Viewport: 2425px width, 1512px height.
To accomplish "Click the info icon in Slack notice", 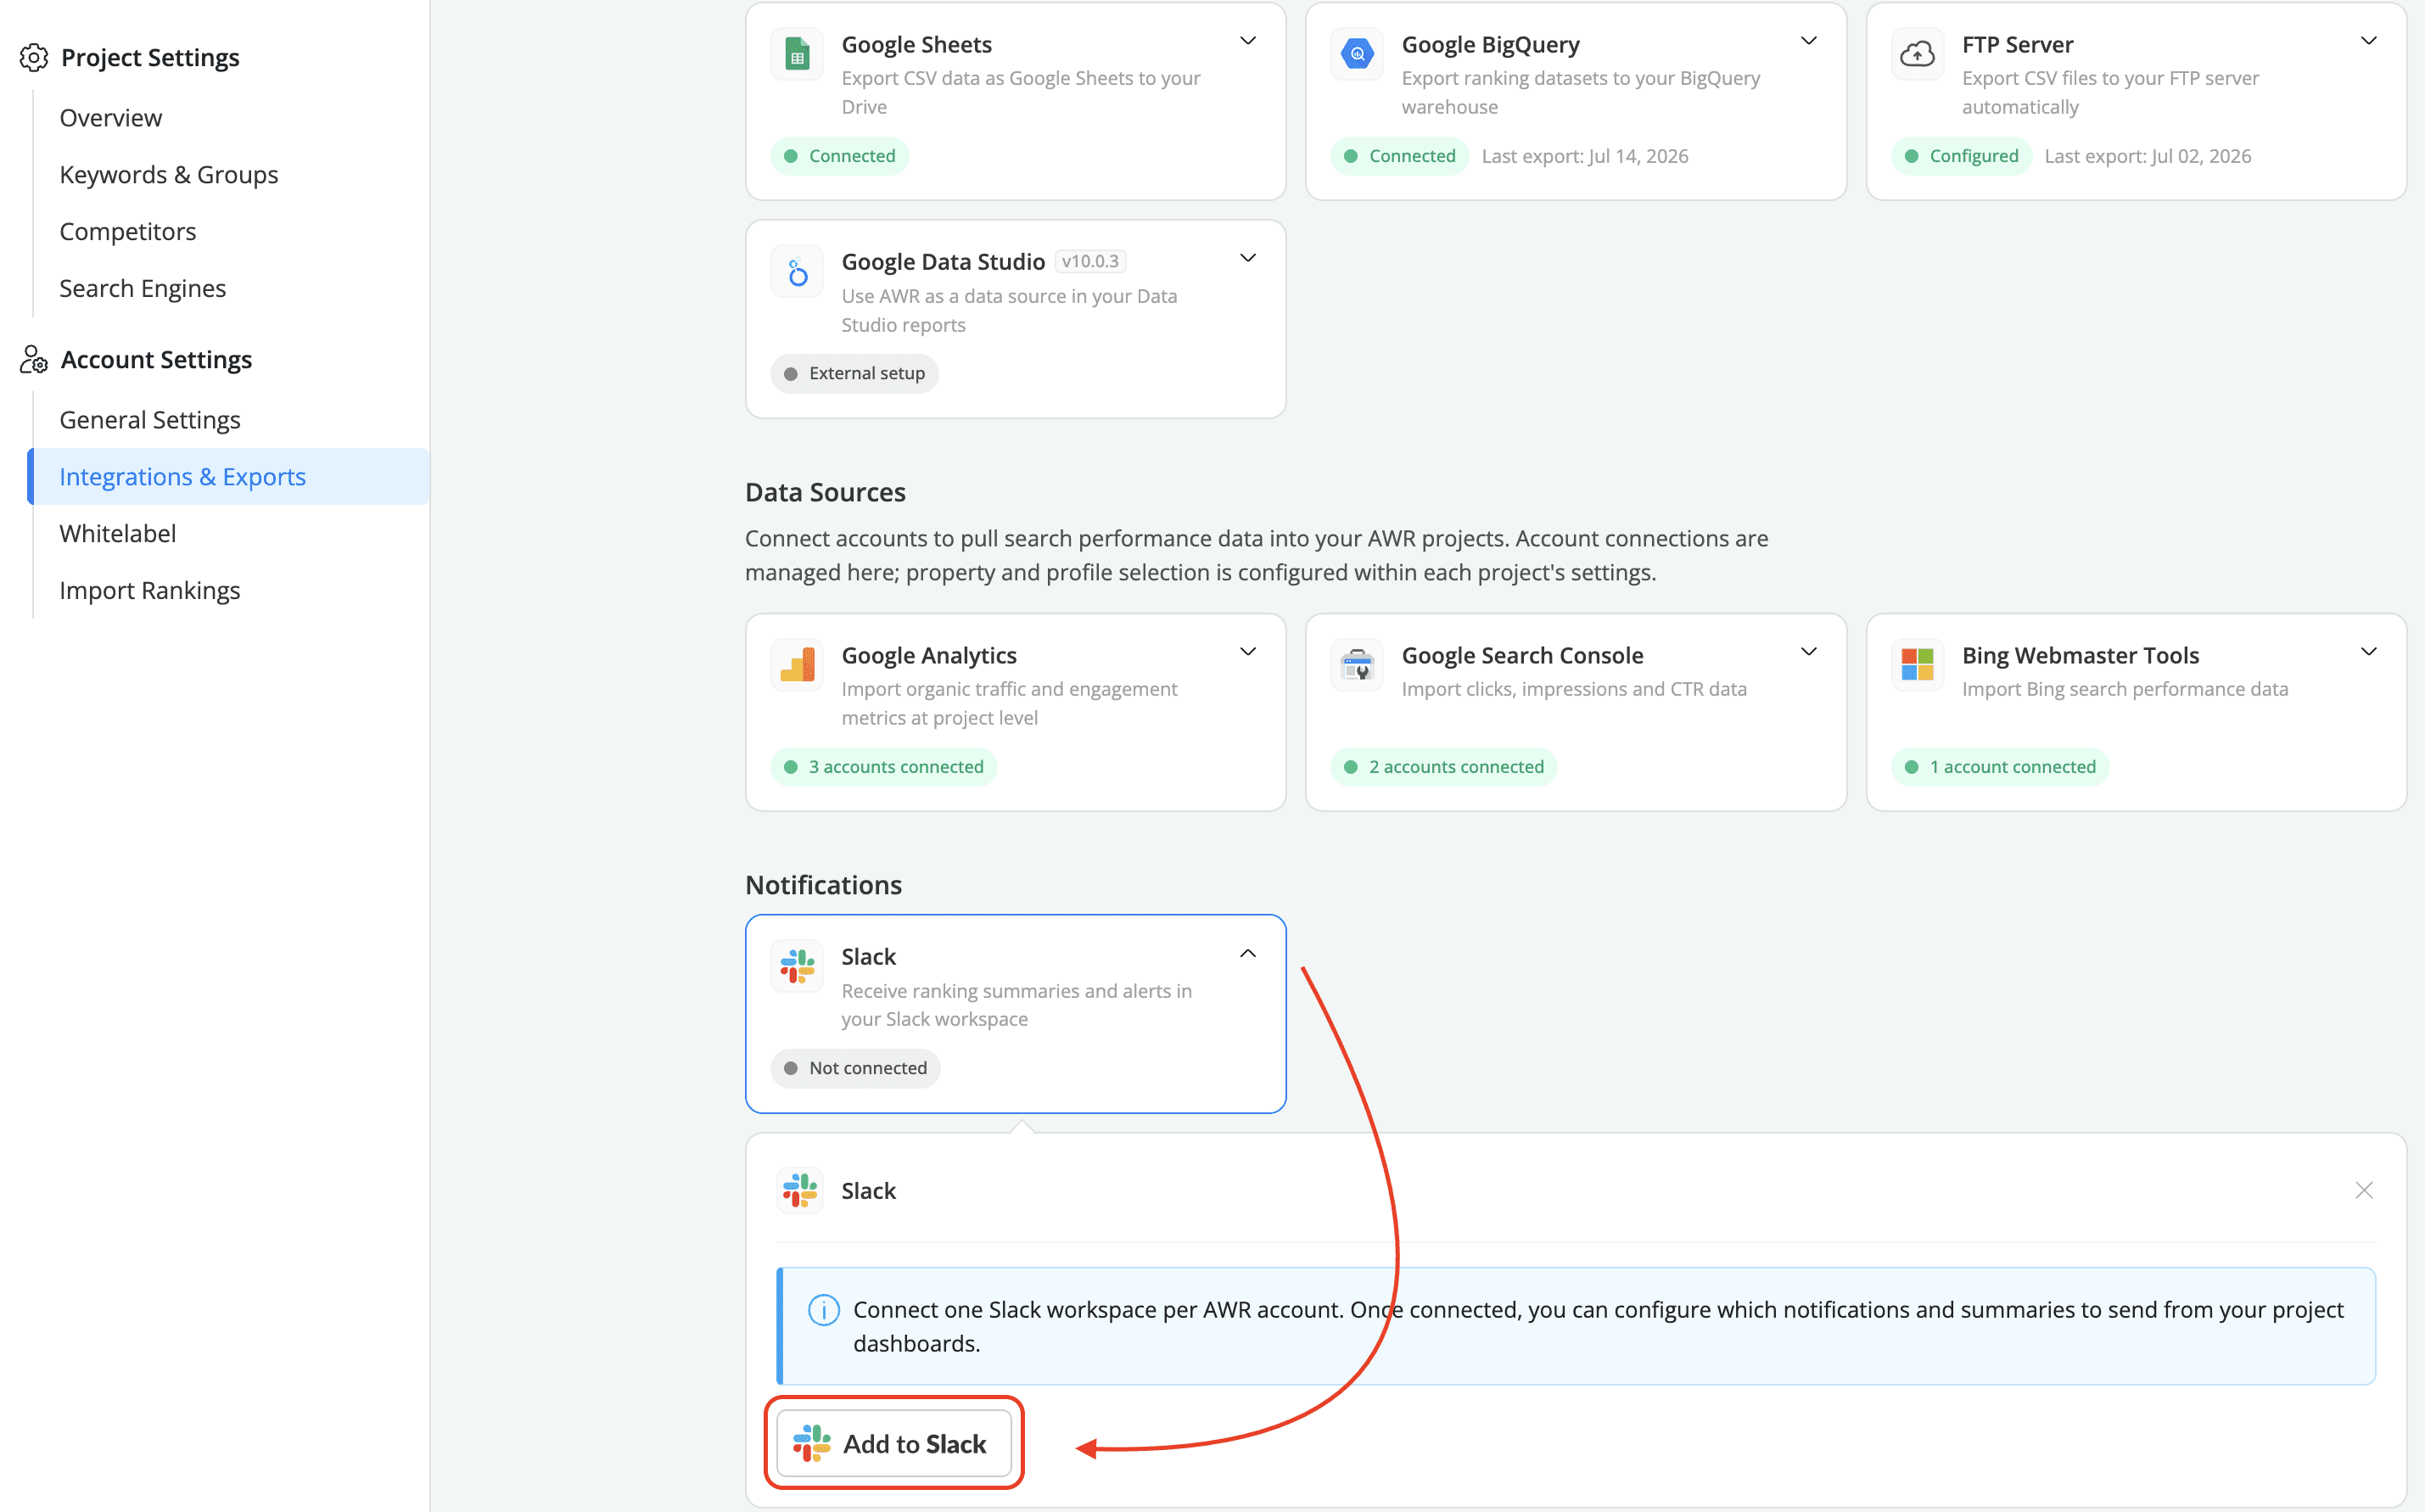I will [x=823, y=1310].
